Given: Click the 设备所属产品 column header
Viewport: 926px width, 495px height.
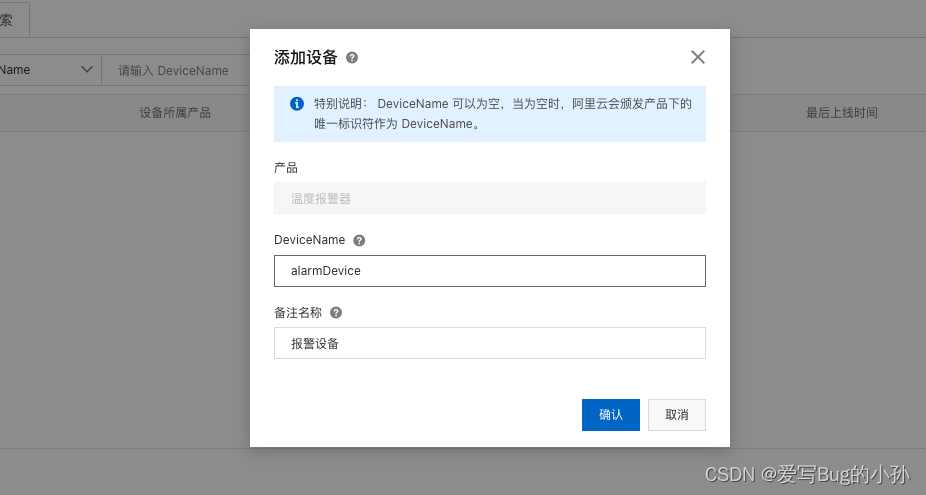Looking at the screenshot, I should (175, 113).
